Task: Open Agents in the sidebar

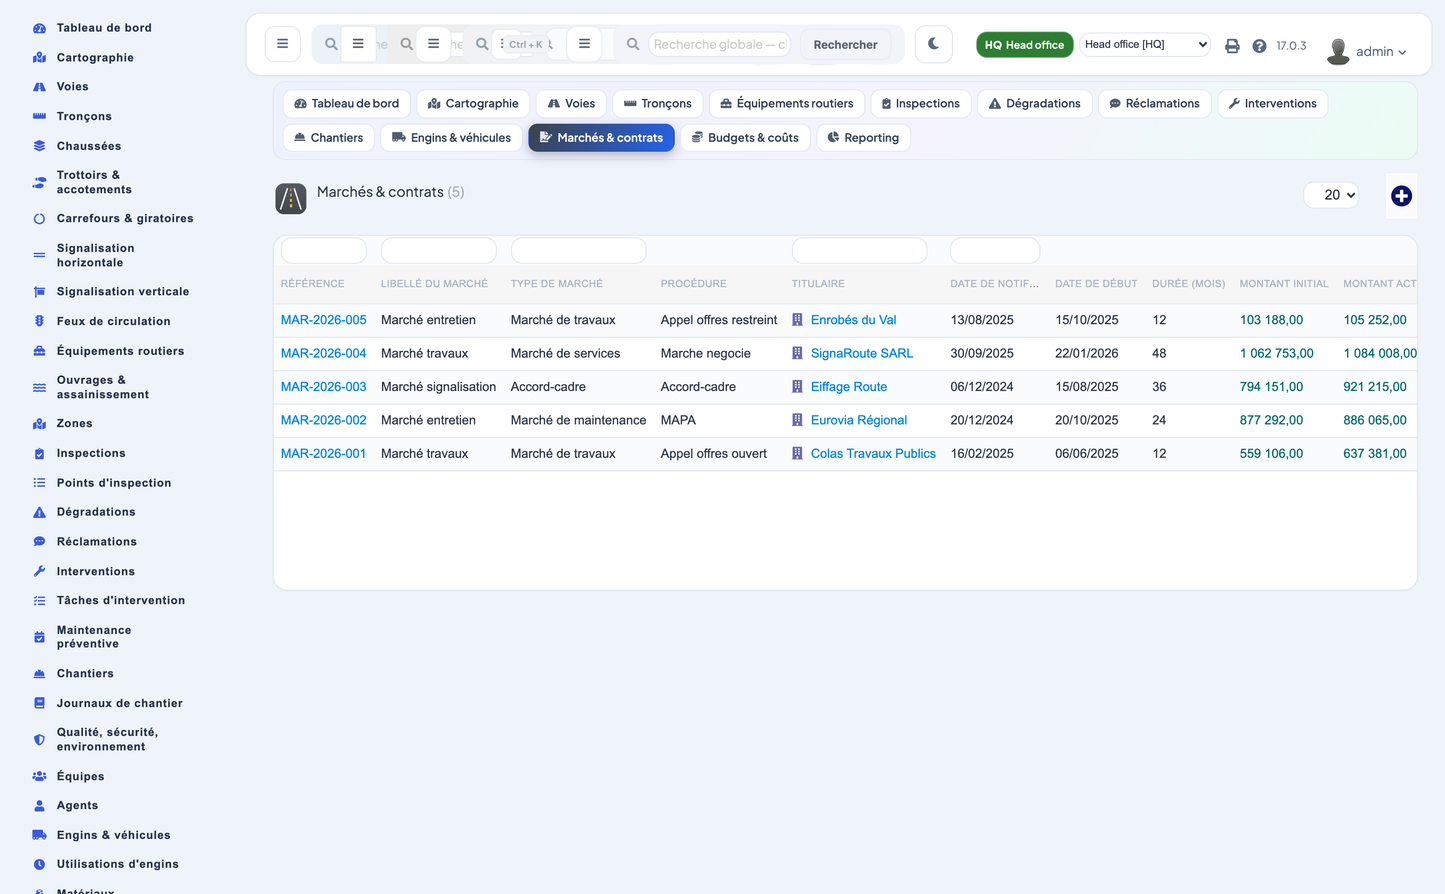Action: tap(77, 806)
